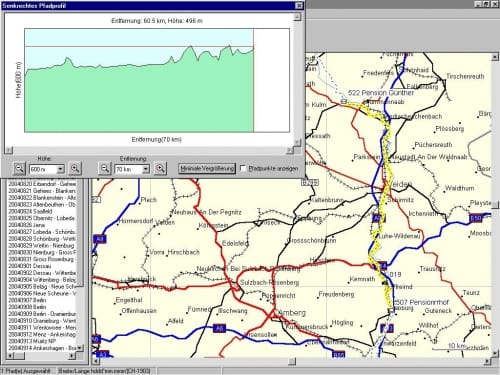Click the Waldthurn label on map
Screen dimensions: 500x375
pyautogui.click(x=459, y=188)
